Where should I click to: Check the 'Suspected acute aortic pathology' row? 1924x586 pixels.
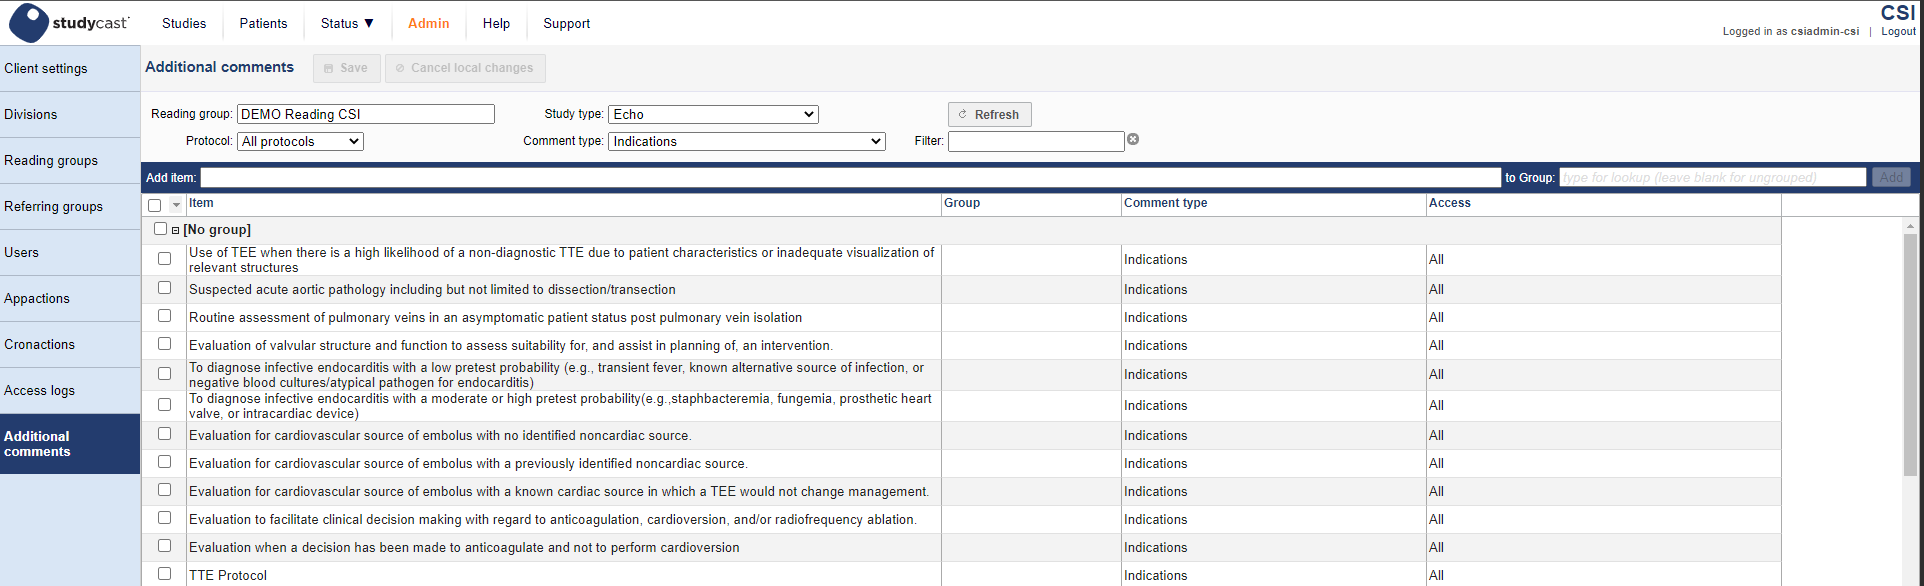165,288
